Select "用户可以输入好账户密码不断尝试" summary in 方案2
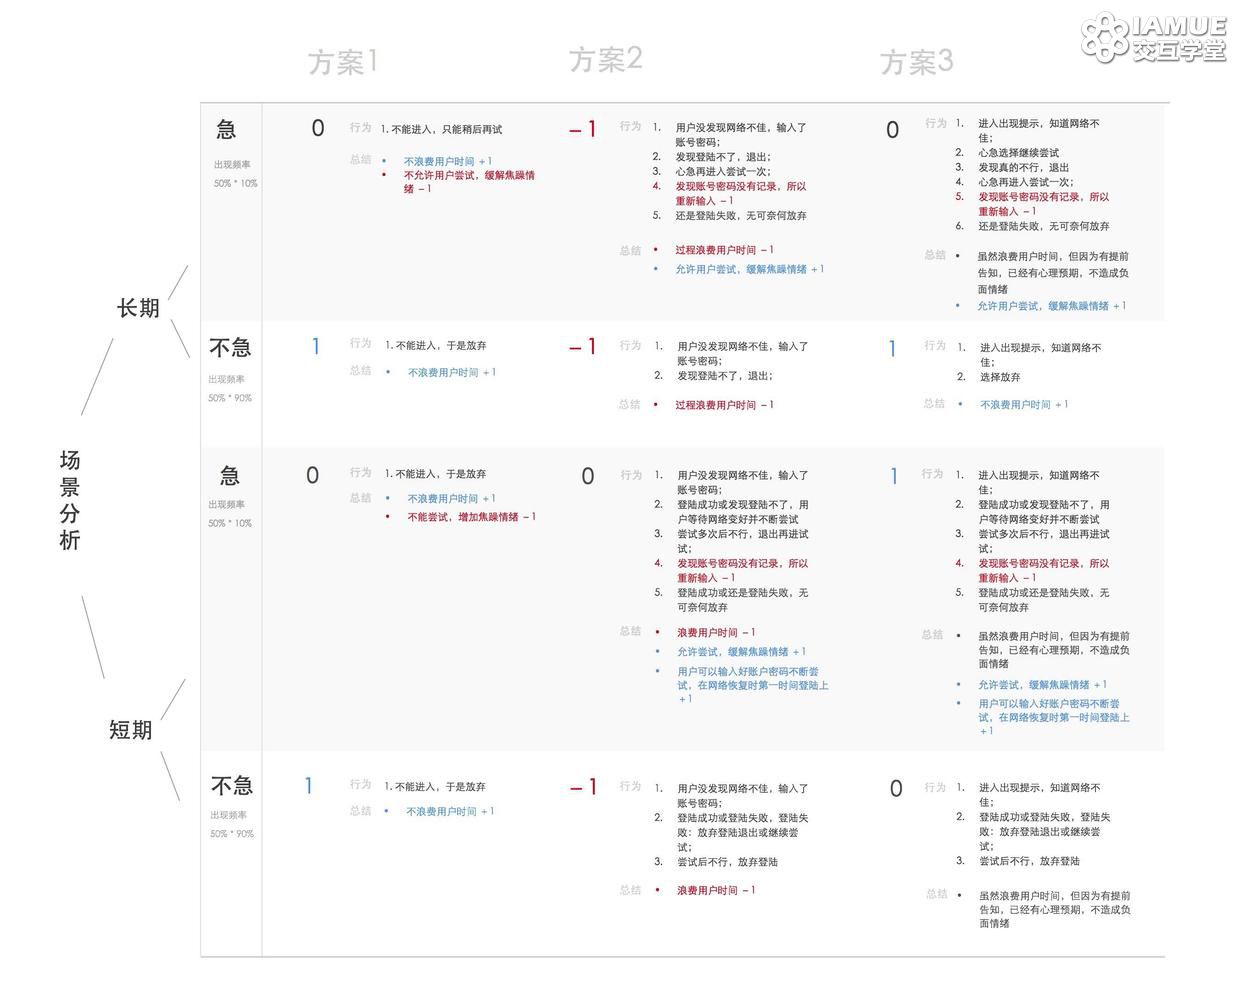Image resolution: width=1240 pixels, height=1000 pixels. tap(753, 685)
